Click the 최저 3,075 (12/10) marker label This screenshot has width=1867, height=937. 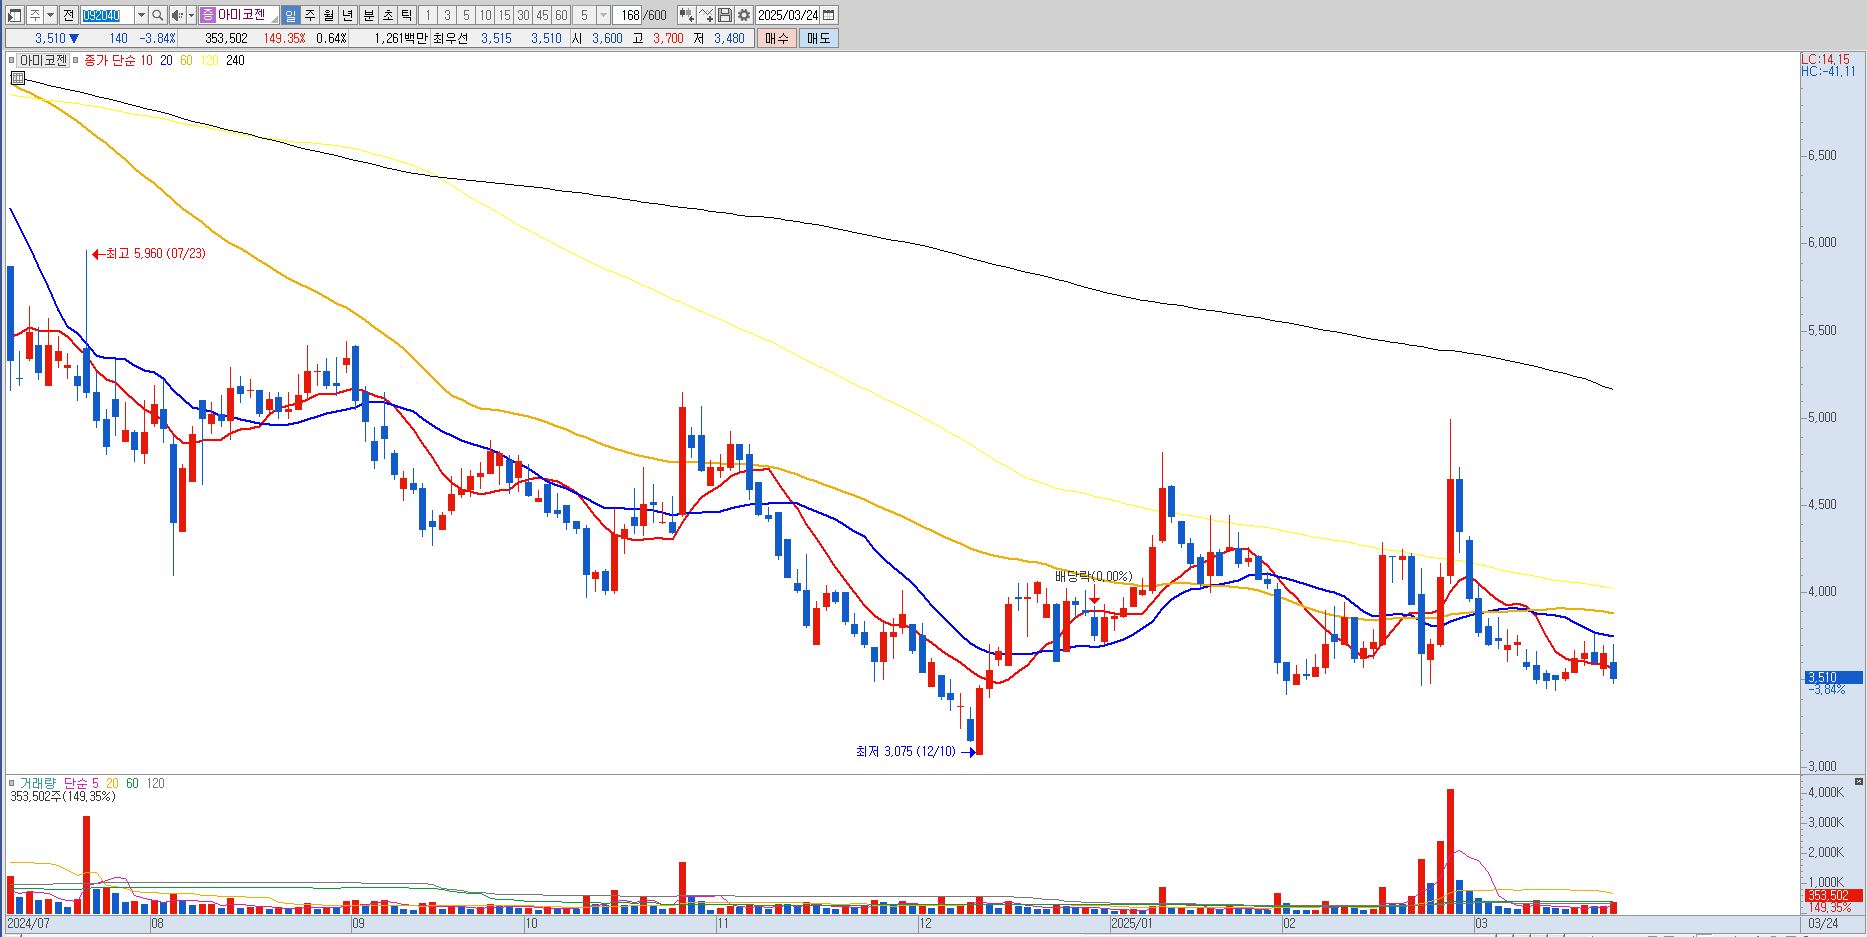click(x=915, y=751)
